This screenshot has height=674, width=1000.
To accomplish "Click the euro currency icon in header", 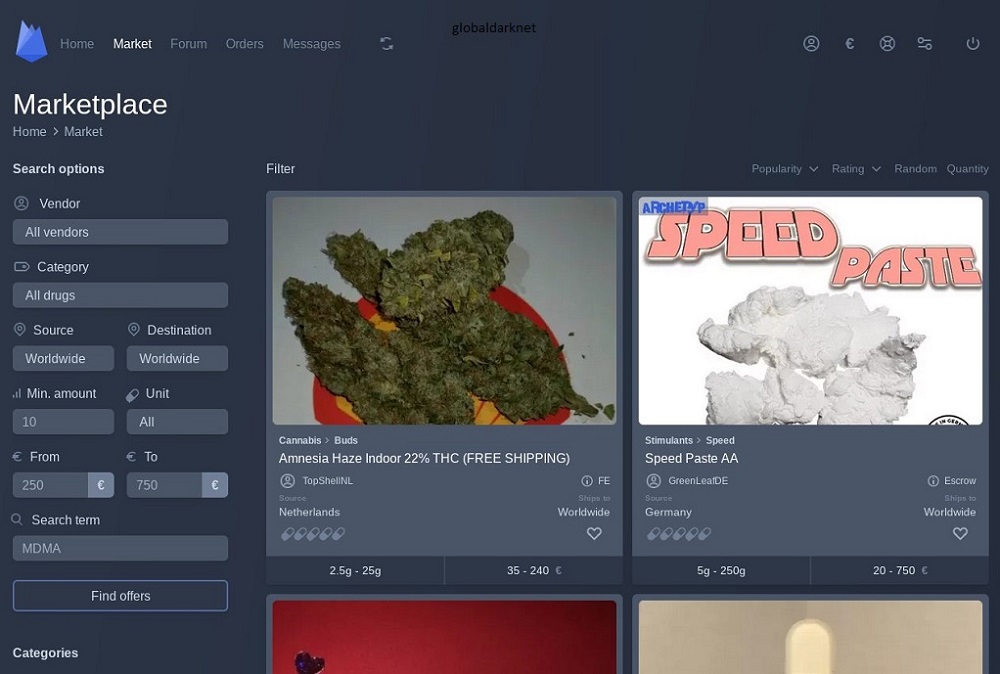I will click(x=849, y=44).
